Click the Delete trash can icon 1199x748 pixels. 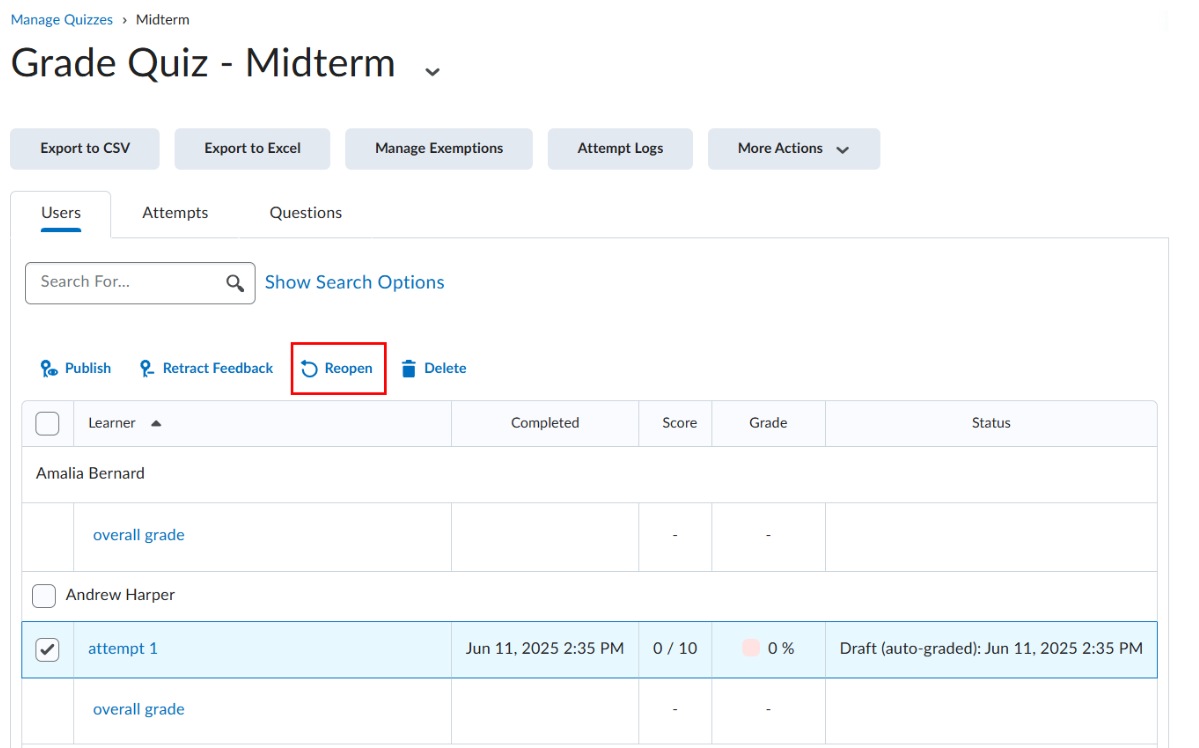coord(408,369)
